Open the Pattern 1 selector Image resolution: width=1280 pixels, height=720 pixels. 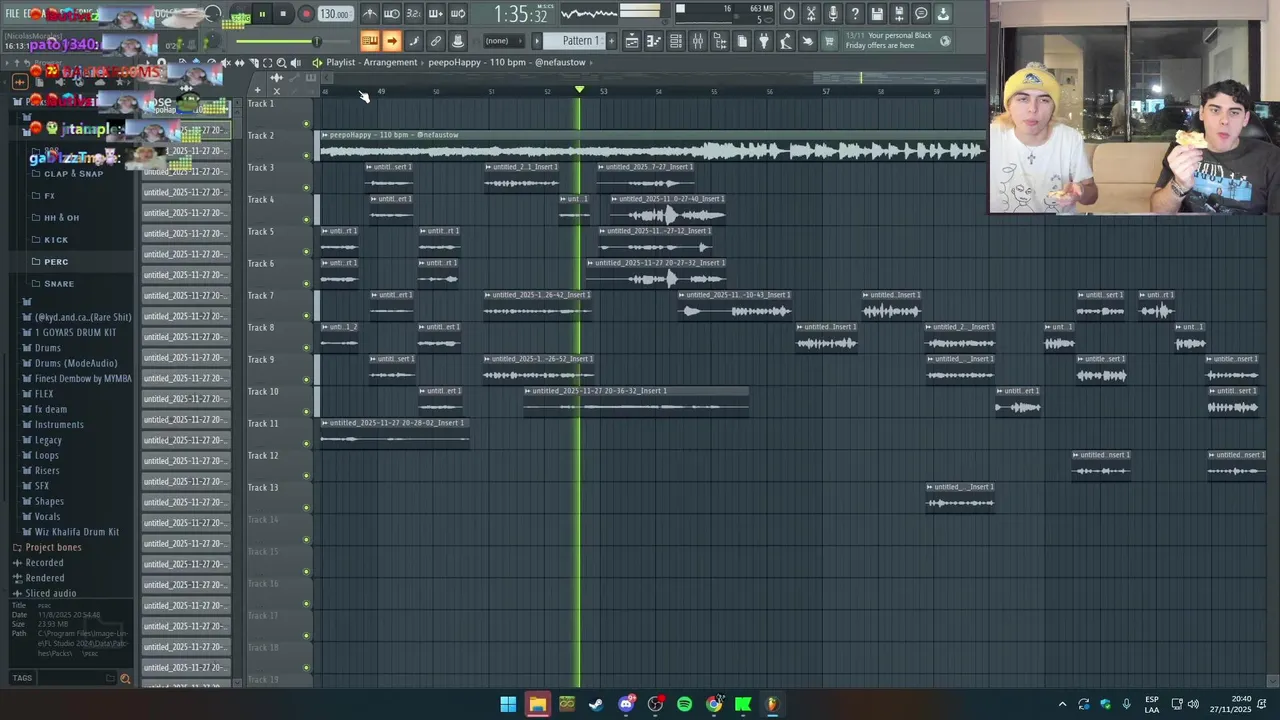click(x=580, y=41)
